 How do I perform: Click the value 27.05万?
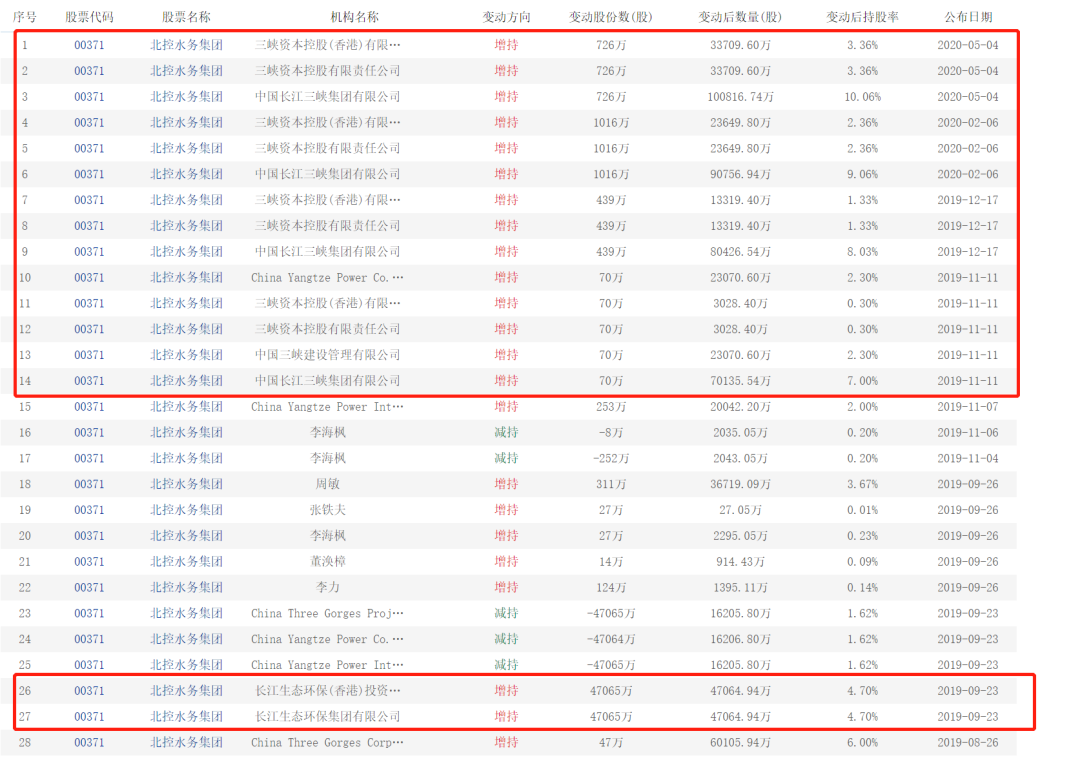coord(740,510)
